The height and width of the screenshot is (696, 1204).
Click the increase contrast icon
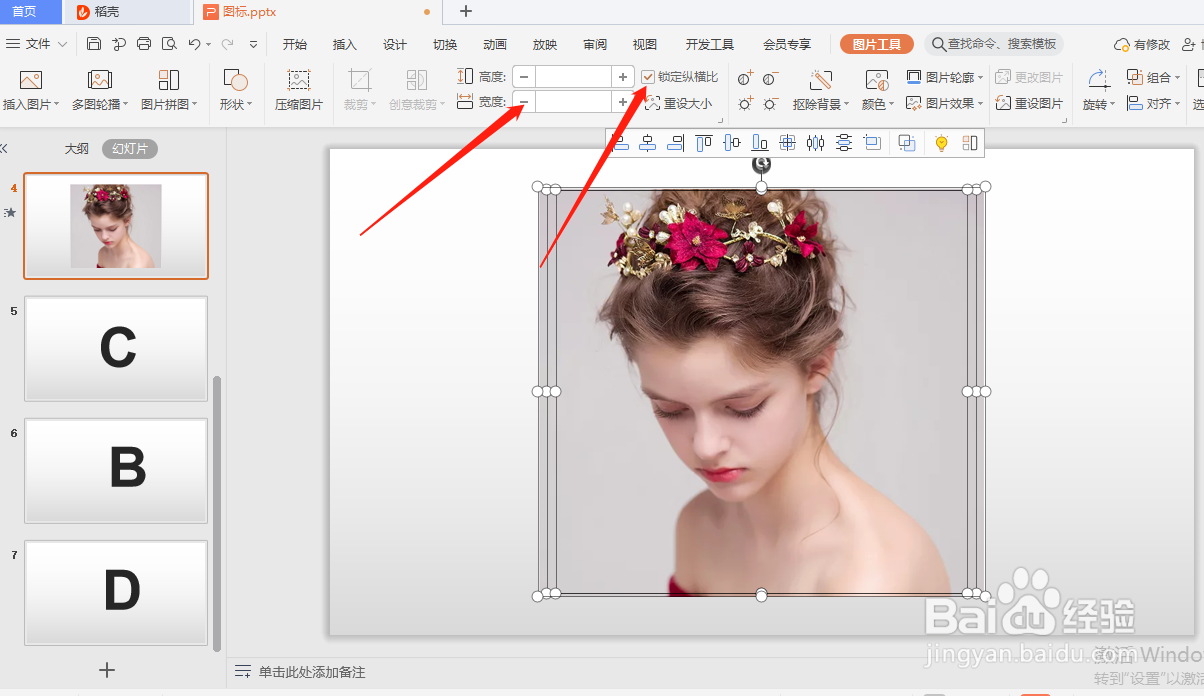(745, 78)
